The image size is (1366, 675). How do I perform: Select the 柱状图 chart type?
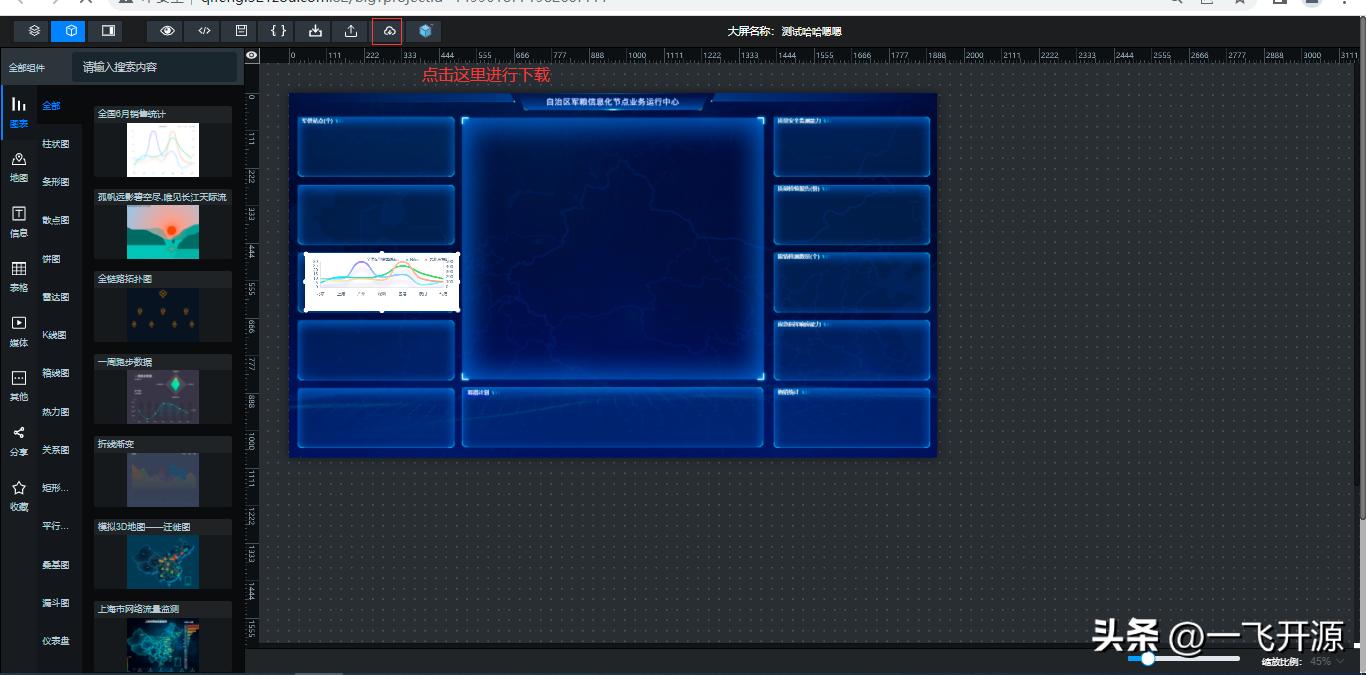56,143
